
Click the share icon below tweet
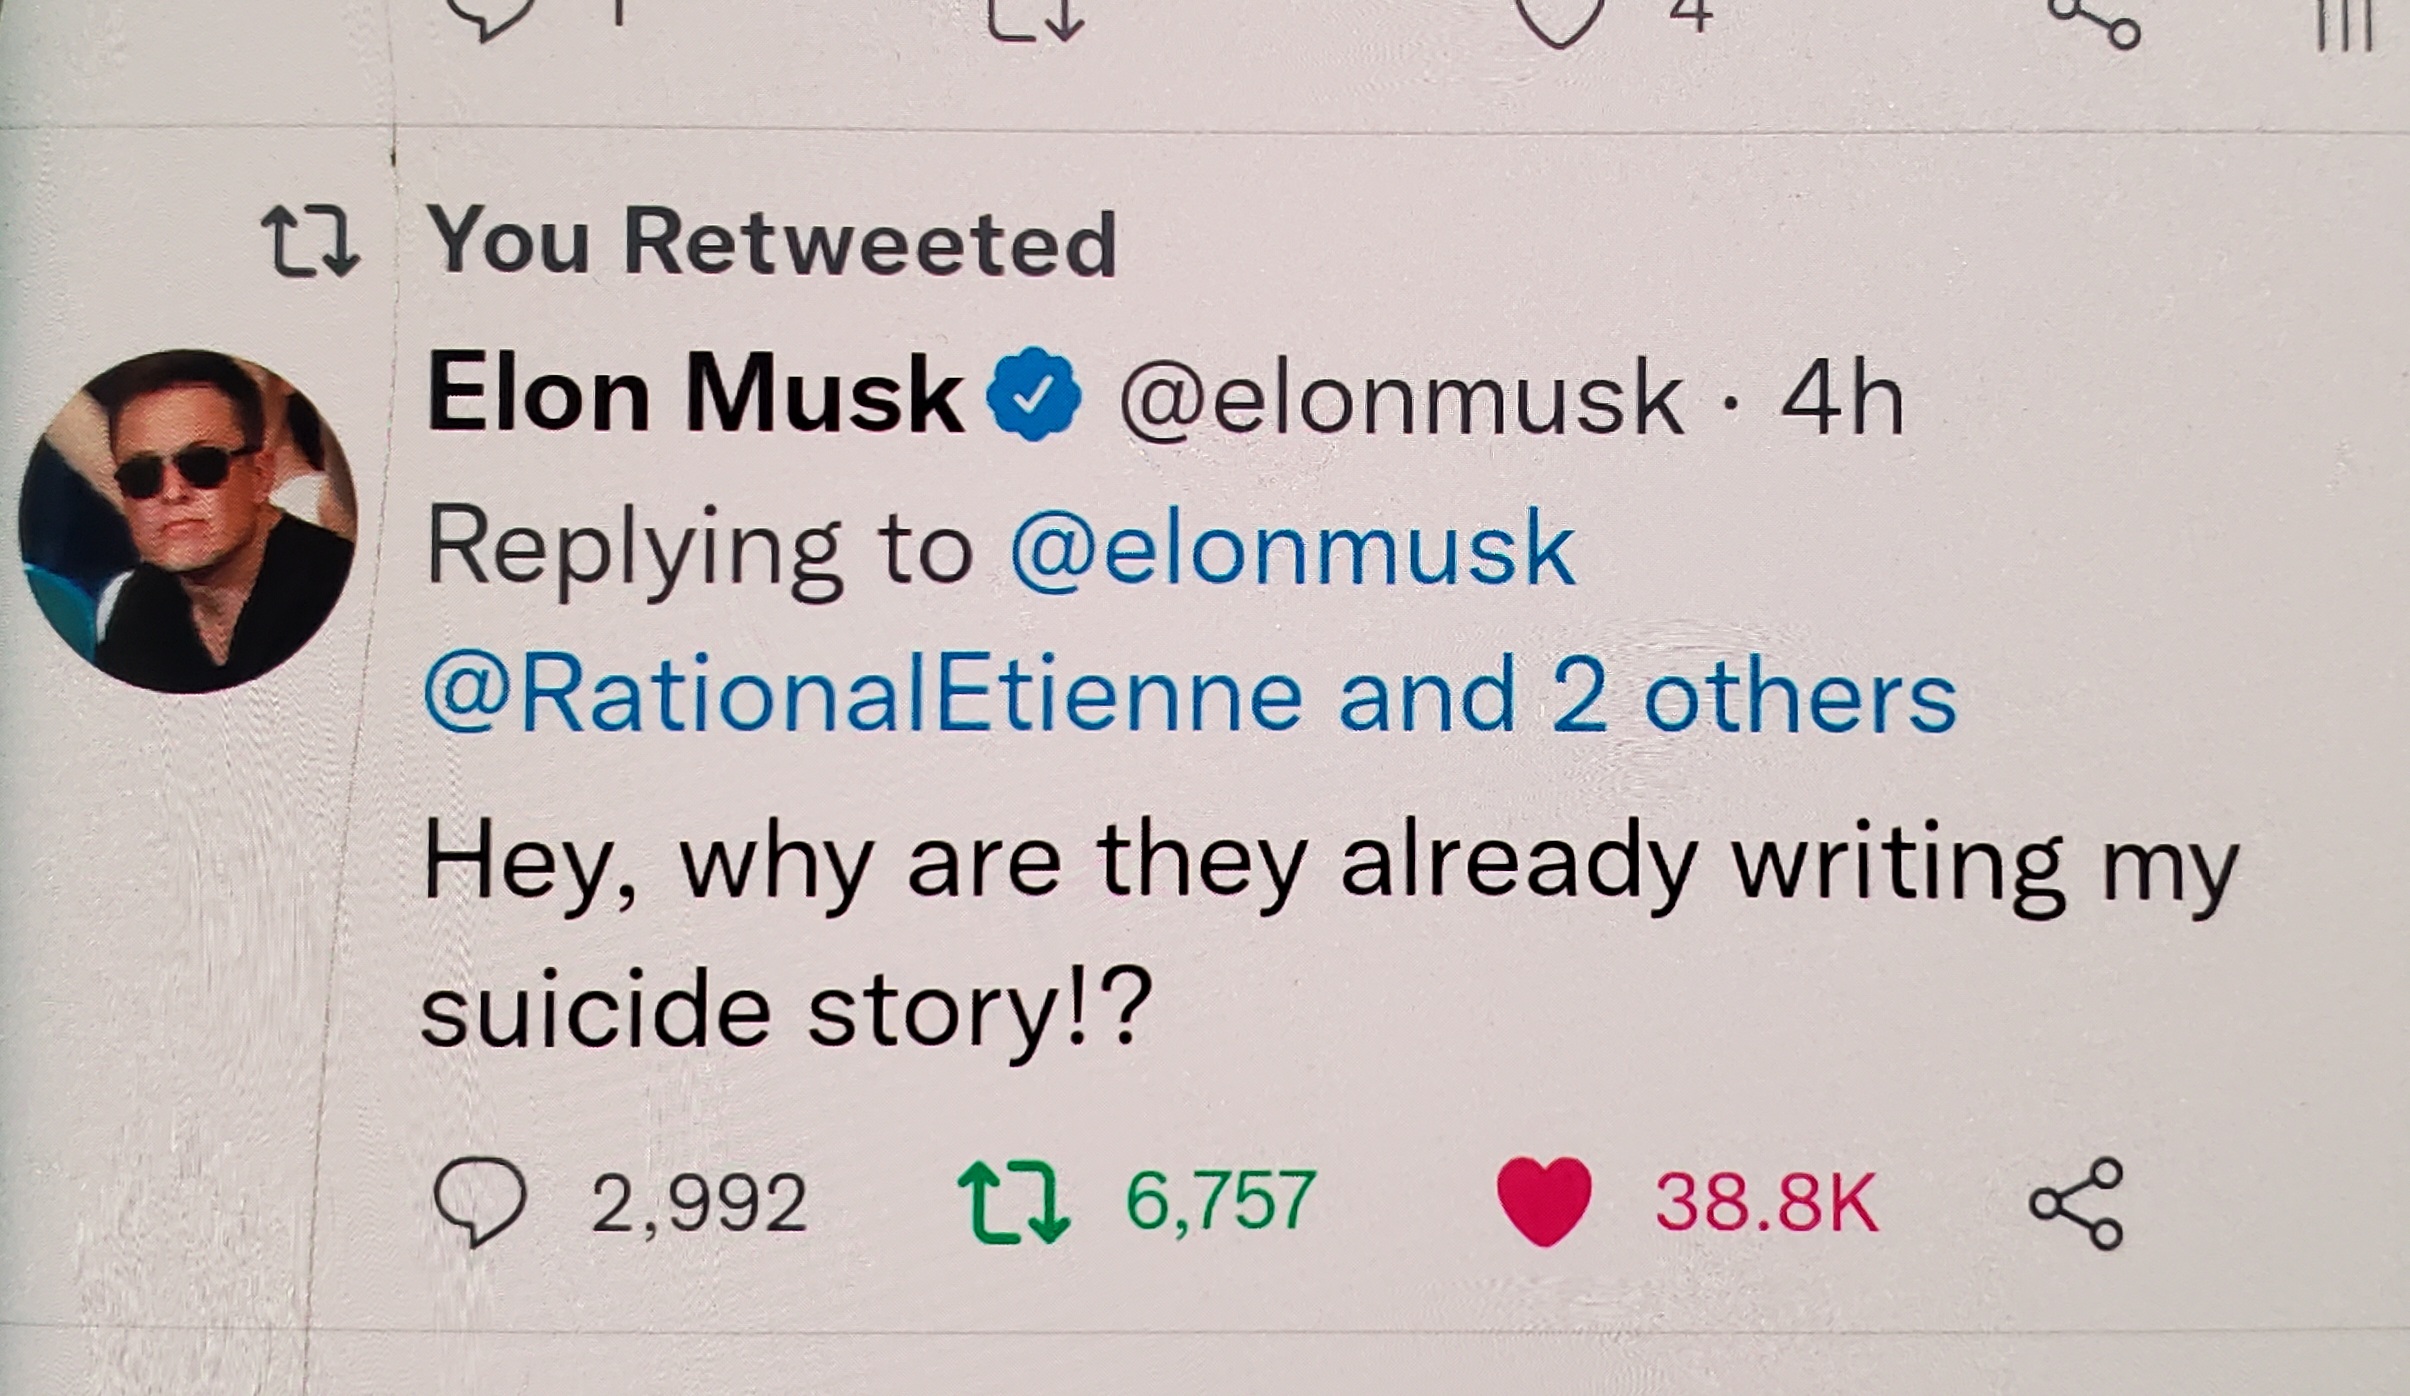click(x=2076, y=1204)
